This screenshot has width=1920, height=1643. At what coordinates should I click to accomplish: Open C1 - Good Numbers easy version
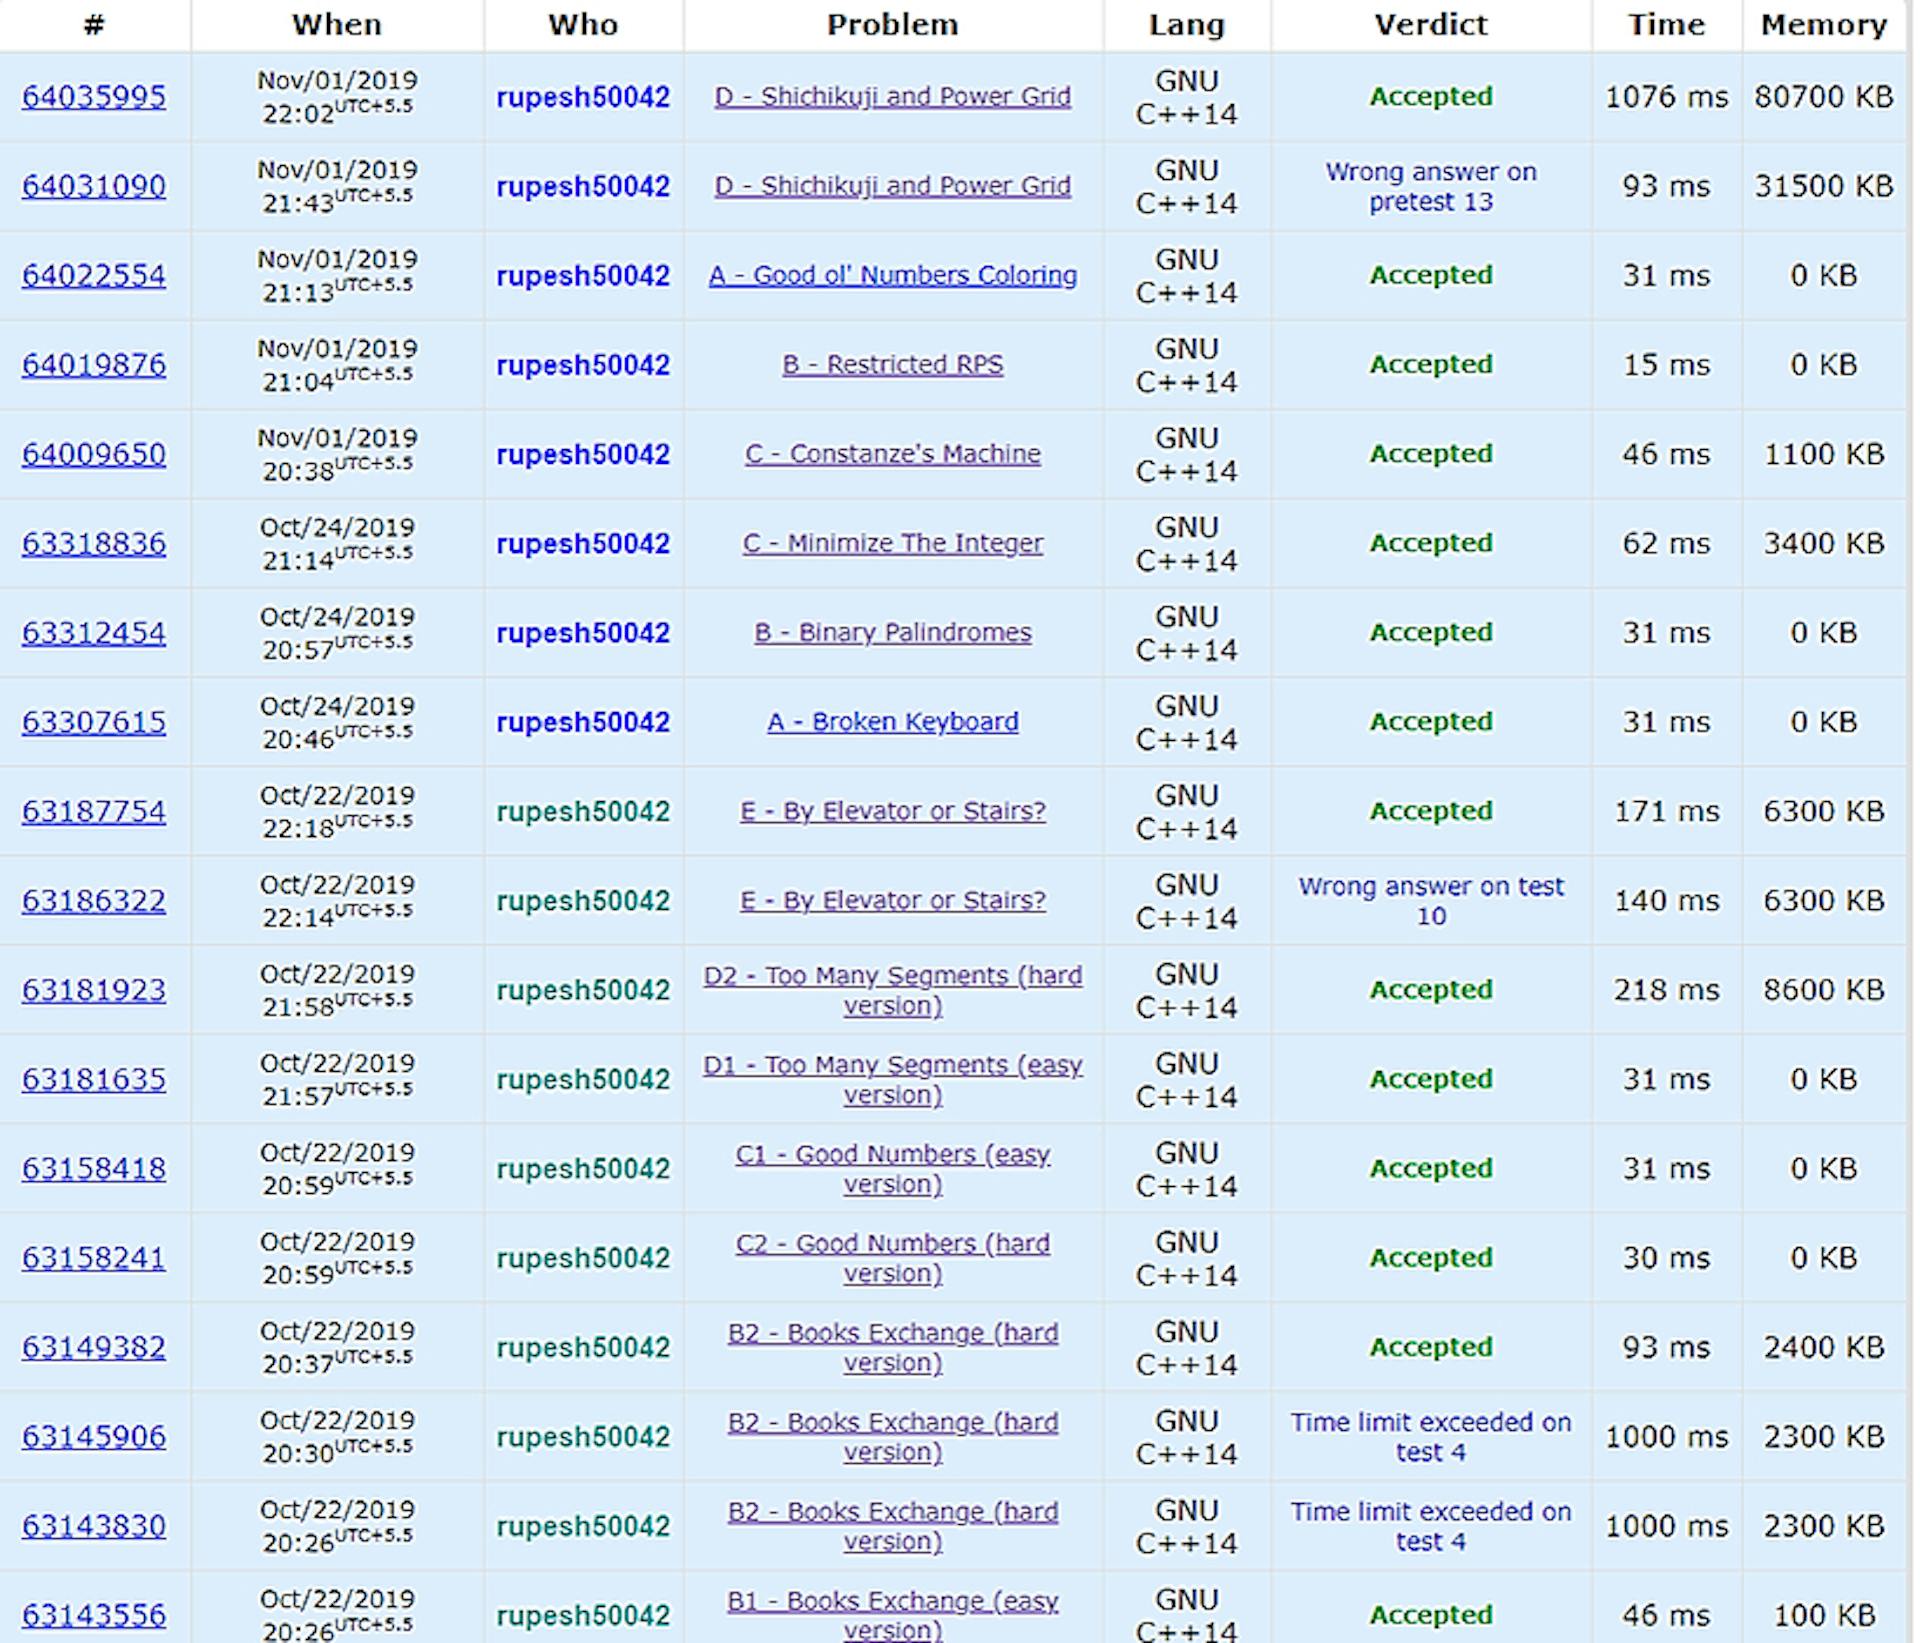click(893, 1168)
